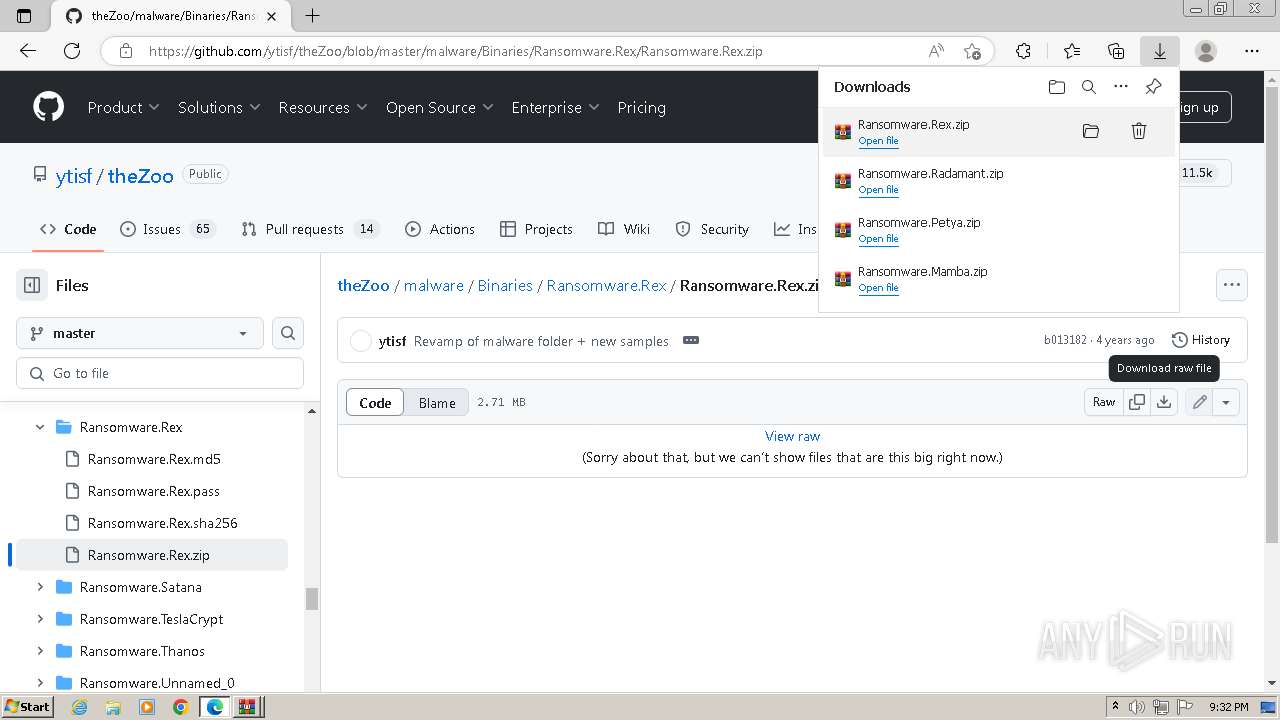
Task: Expand the Ransomware.Thanos folder
Action: (40, 651)
